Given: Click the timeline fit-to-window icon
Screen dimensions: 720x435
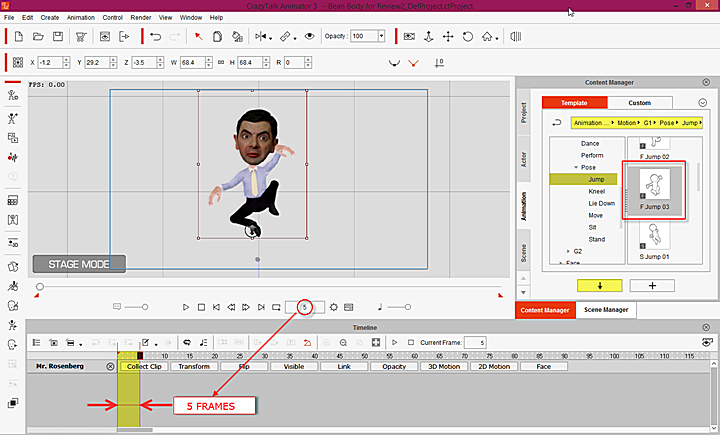Looking at the screenshot, I should point(376,342).
